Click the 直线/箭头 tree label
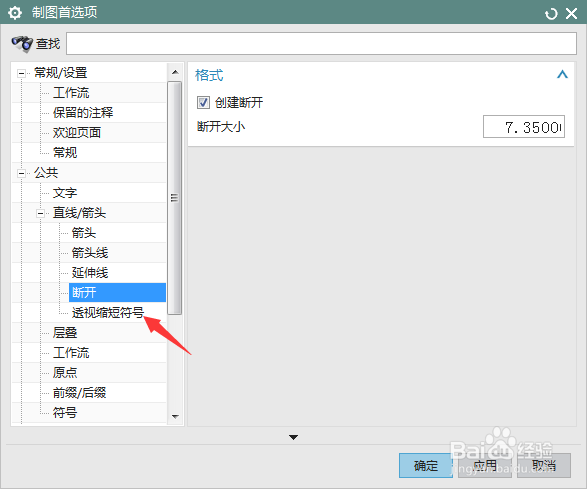Screen dimensions: 587x489 click(79, 213)
